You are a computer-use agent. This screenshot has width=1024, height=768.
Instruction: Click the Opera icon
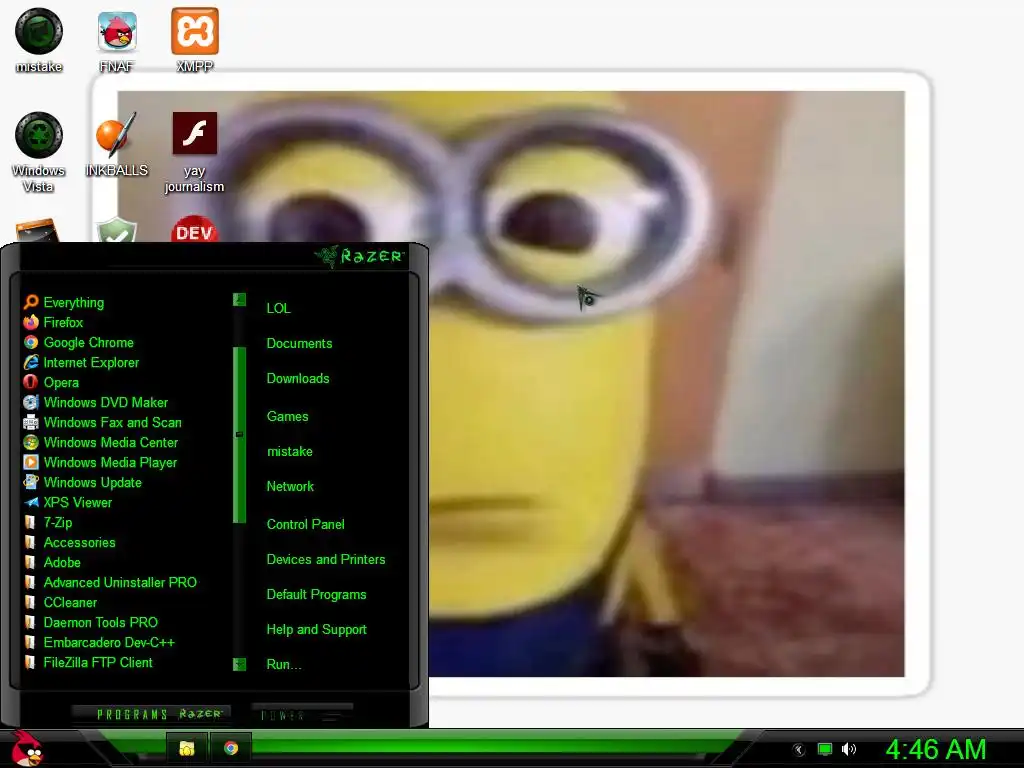(x=31, y=382)
